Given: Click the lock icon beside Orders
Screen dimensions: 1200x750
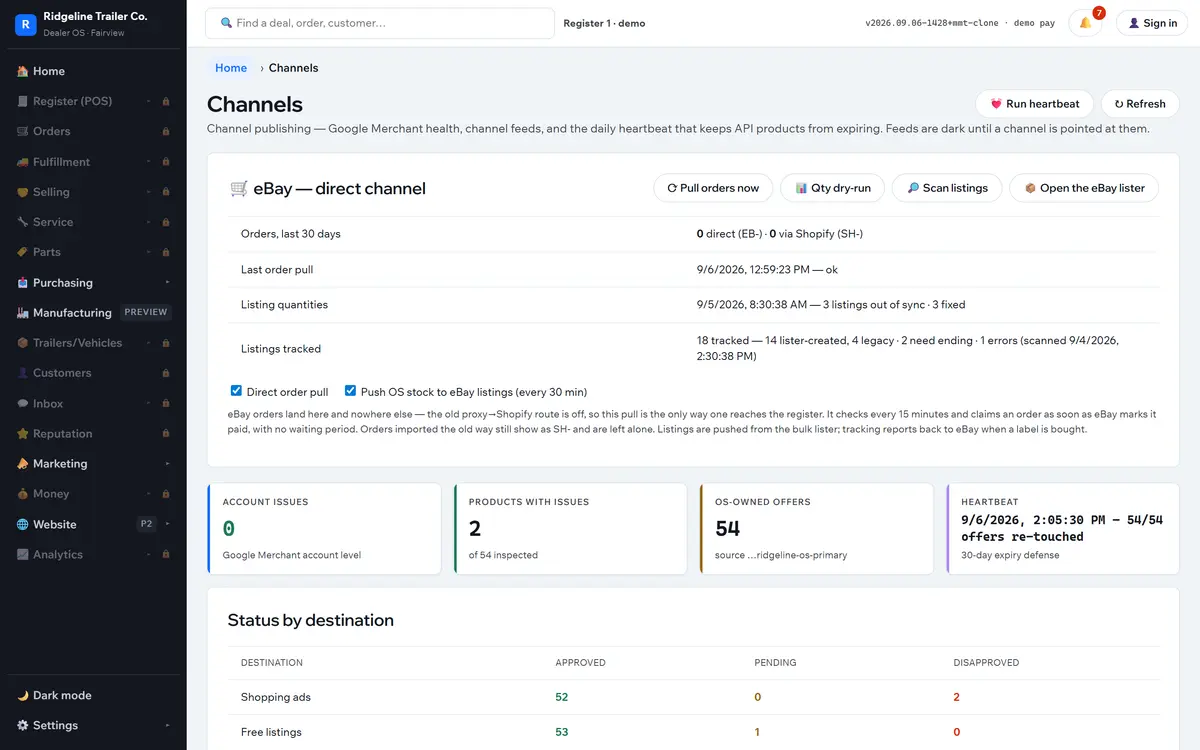Looking at the screenshot, I should [165, 131].
